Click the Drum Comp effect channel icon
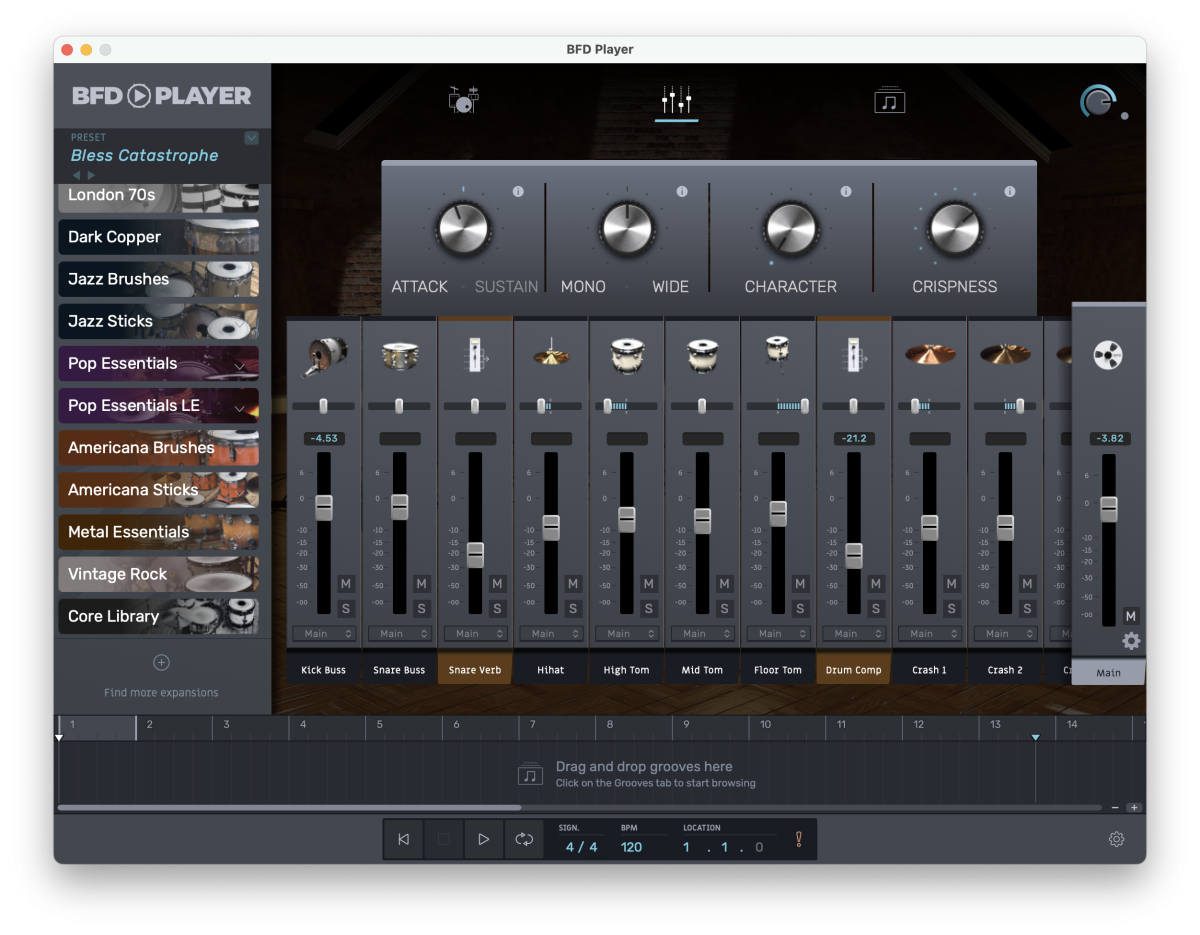Screen dimensions: 1200x935 pos(854,355)
